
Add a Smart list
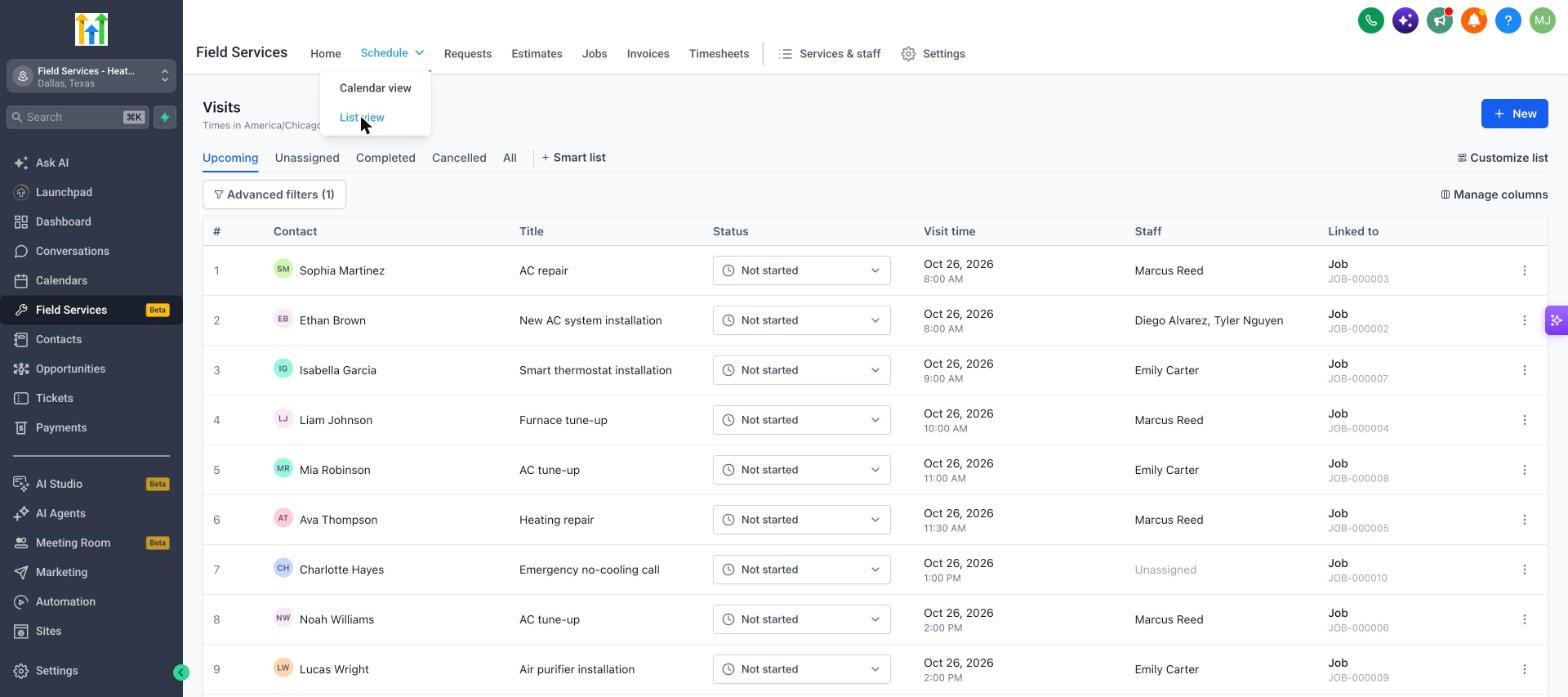(x=573, y=158)
